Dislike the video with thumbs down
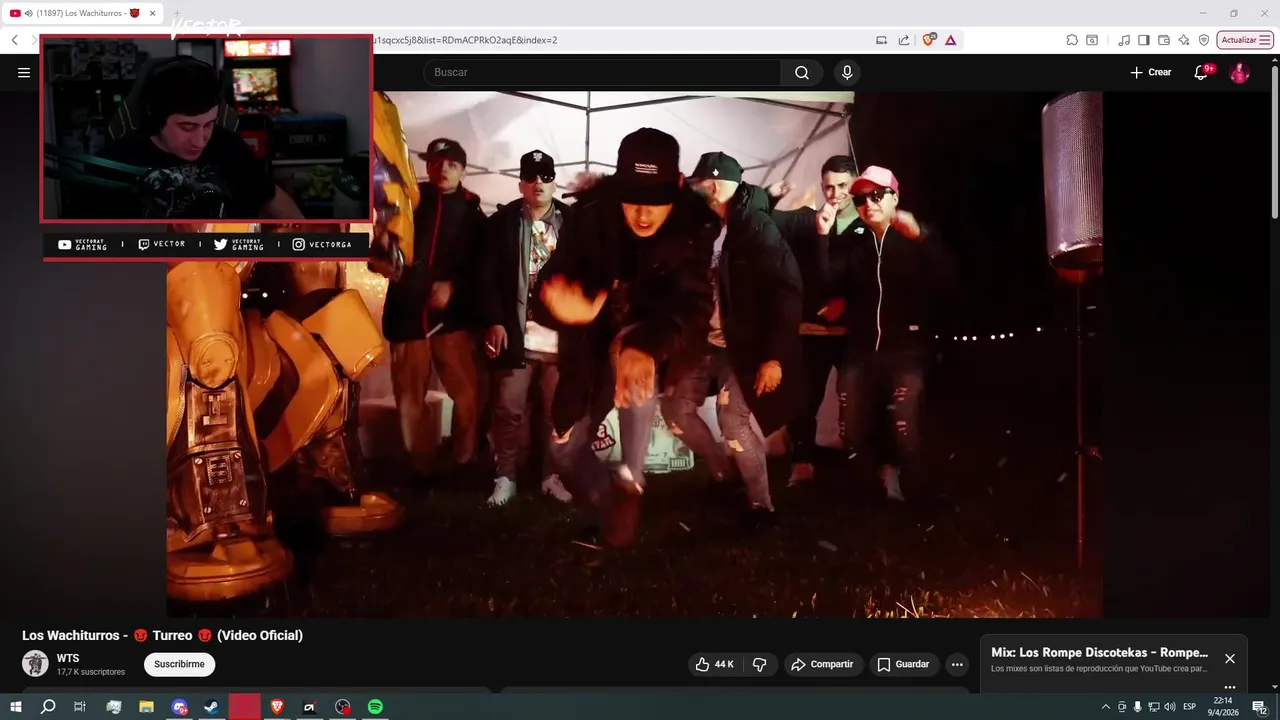Image resolution: width=1280 pixels, height=720 pixels. click(759, 664)
